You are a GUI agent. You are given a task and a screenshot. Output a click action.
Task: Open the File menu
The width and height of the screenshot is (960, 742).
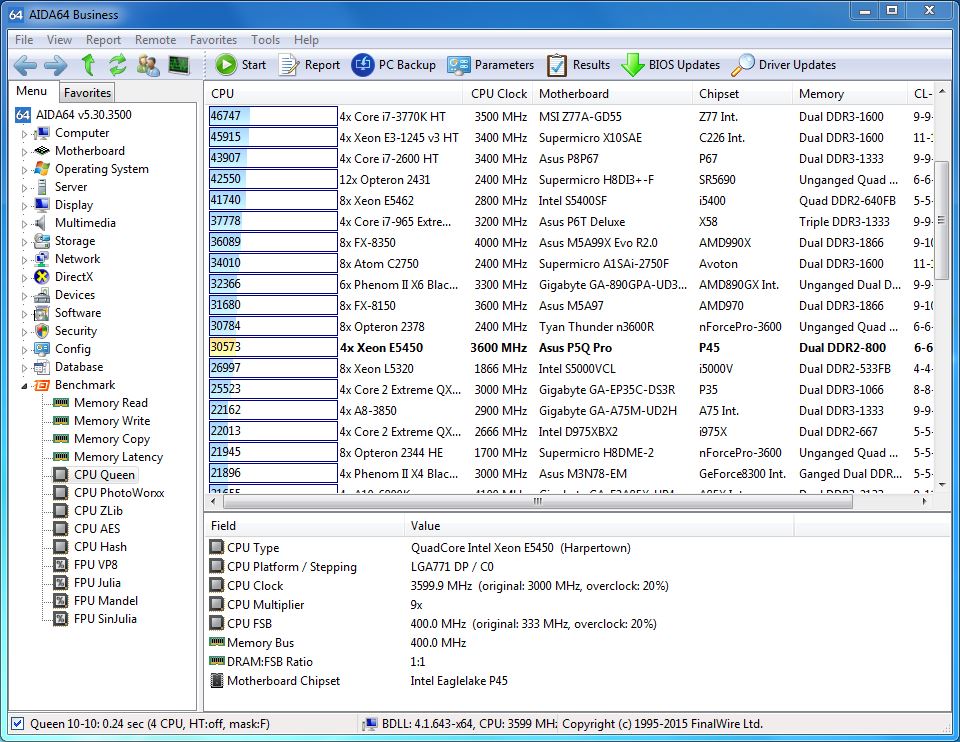(x=24, y=40)
